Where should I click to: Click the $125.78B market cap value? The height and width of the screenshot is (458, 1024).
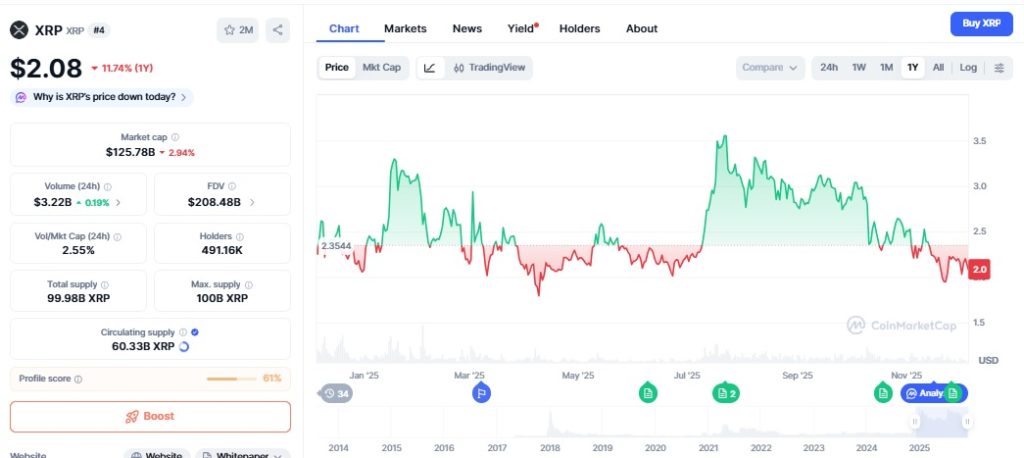131,152
